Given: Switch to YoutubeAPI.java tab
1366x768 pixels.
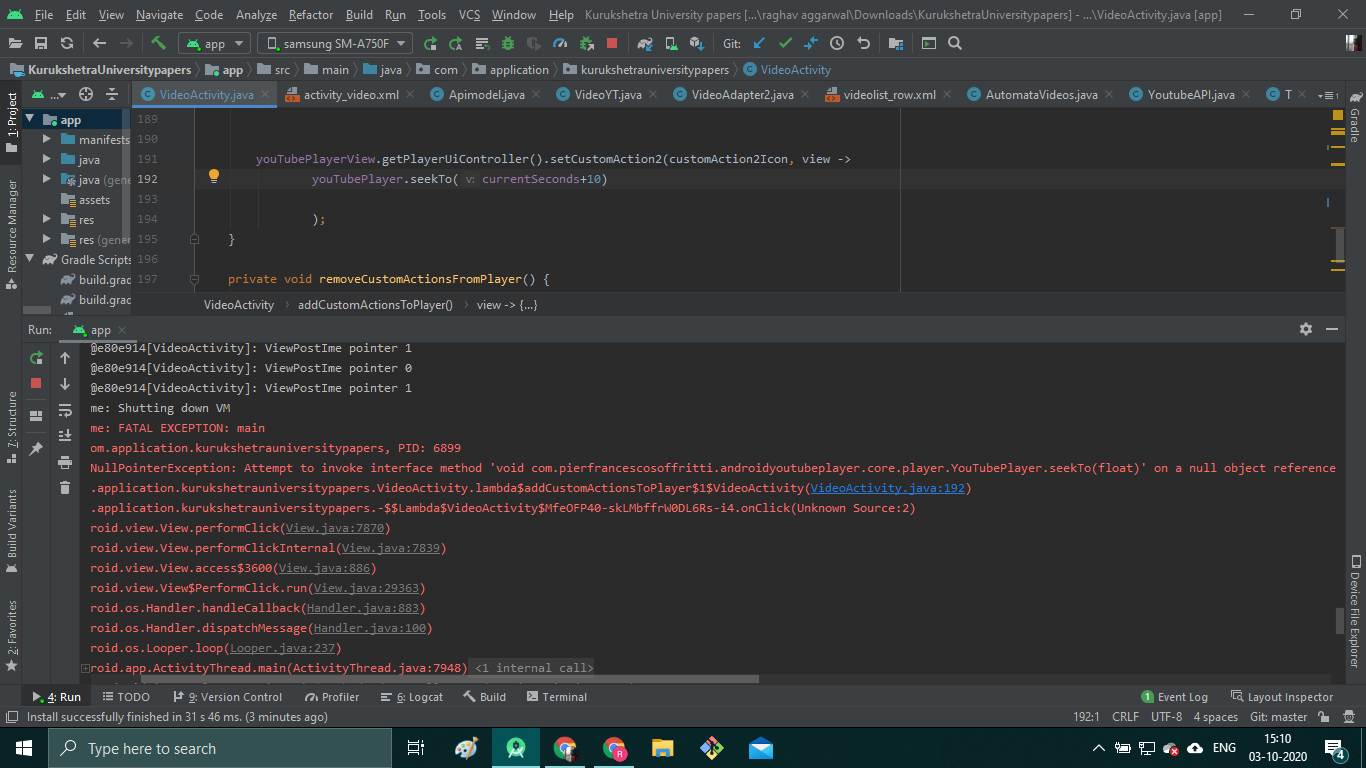Looking at the screenshot, I should click(x=1190, y=95).
